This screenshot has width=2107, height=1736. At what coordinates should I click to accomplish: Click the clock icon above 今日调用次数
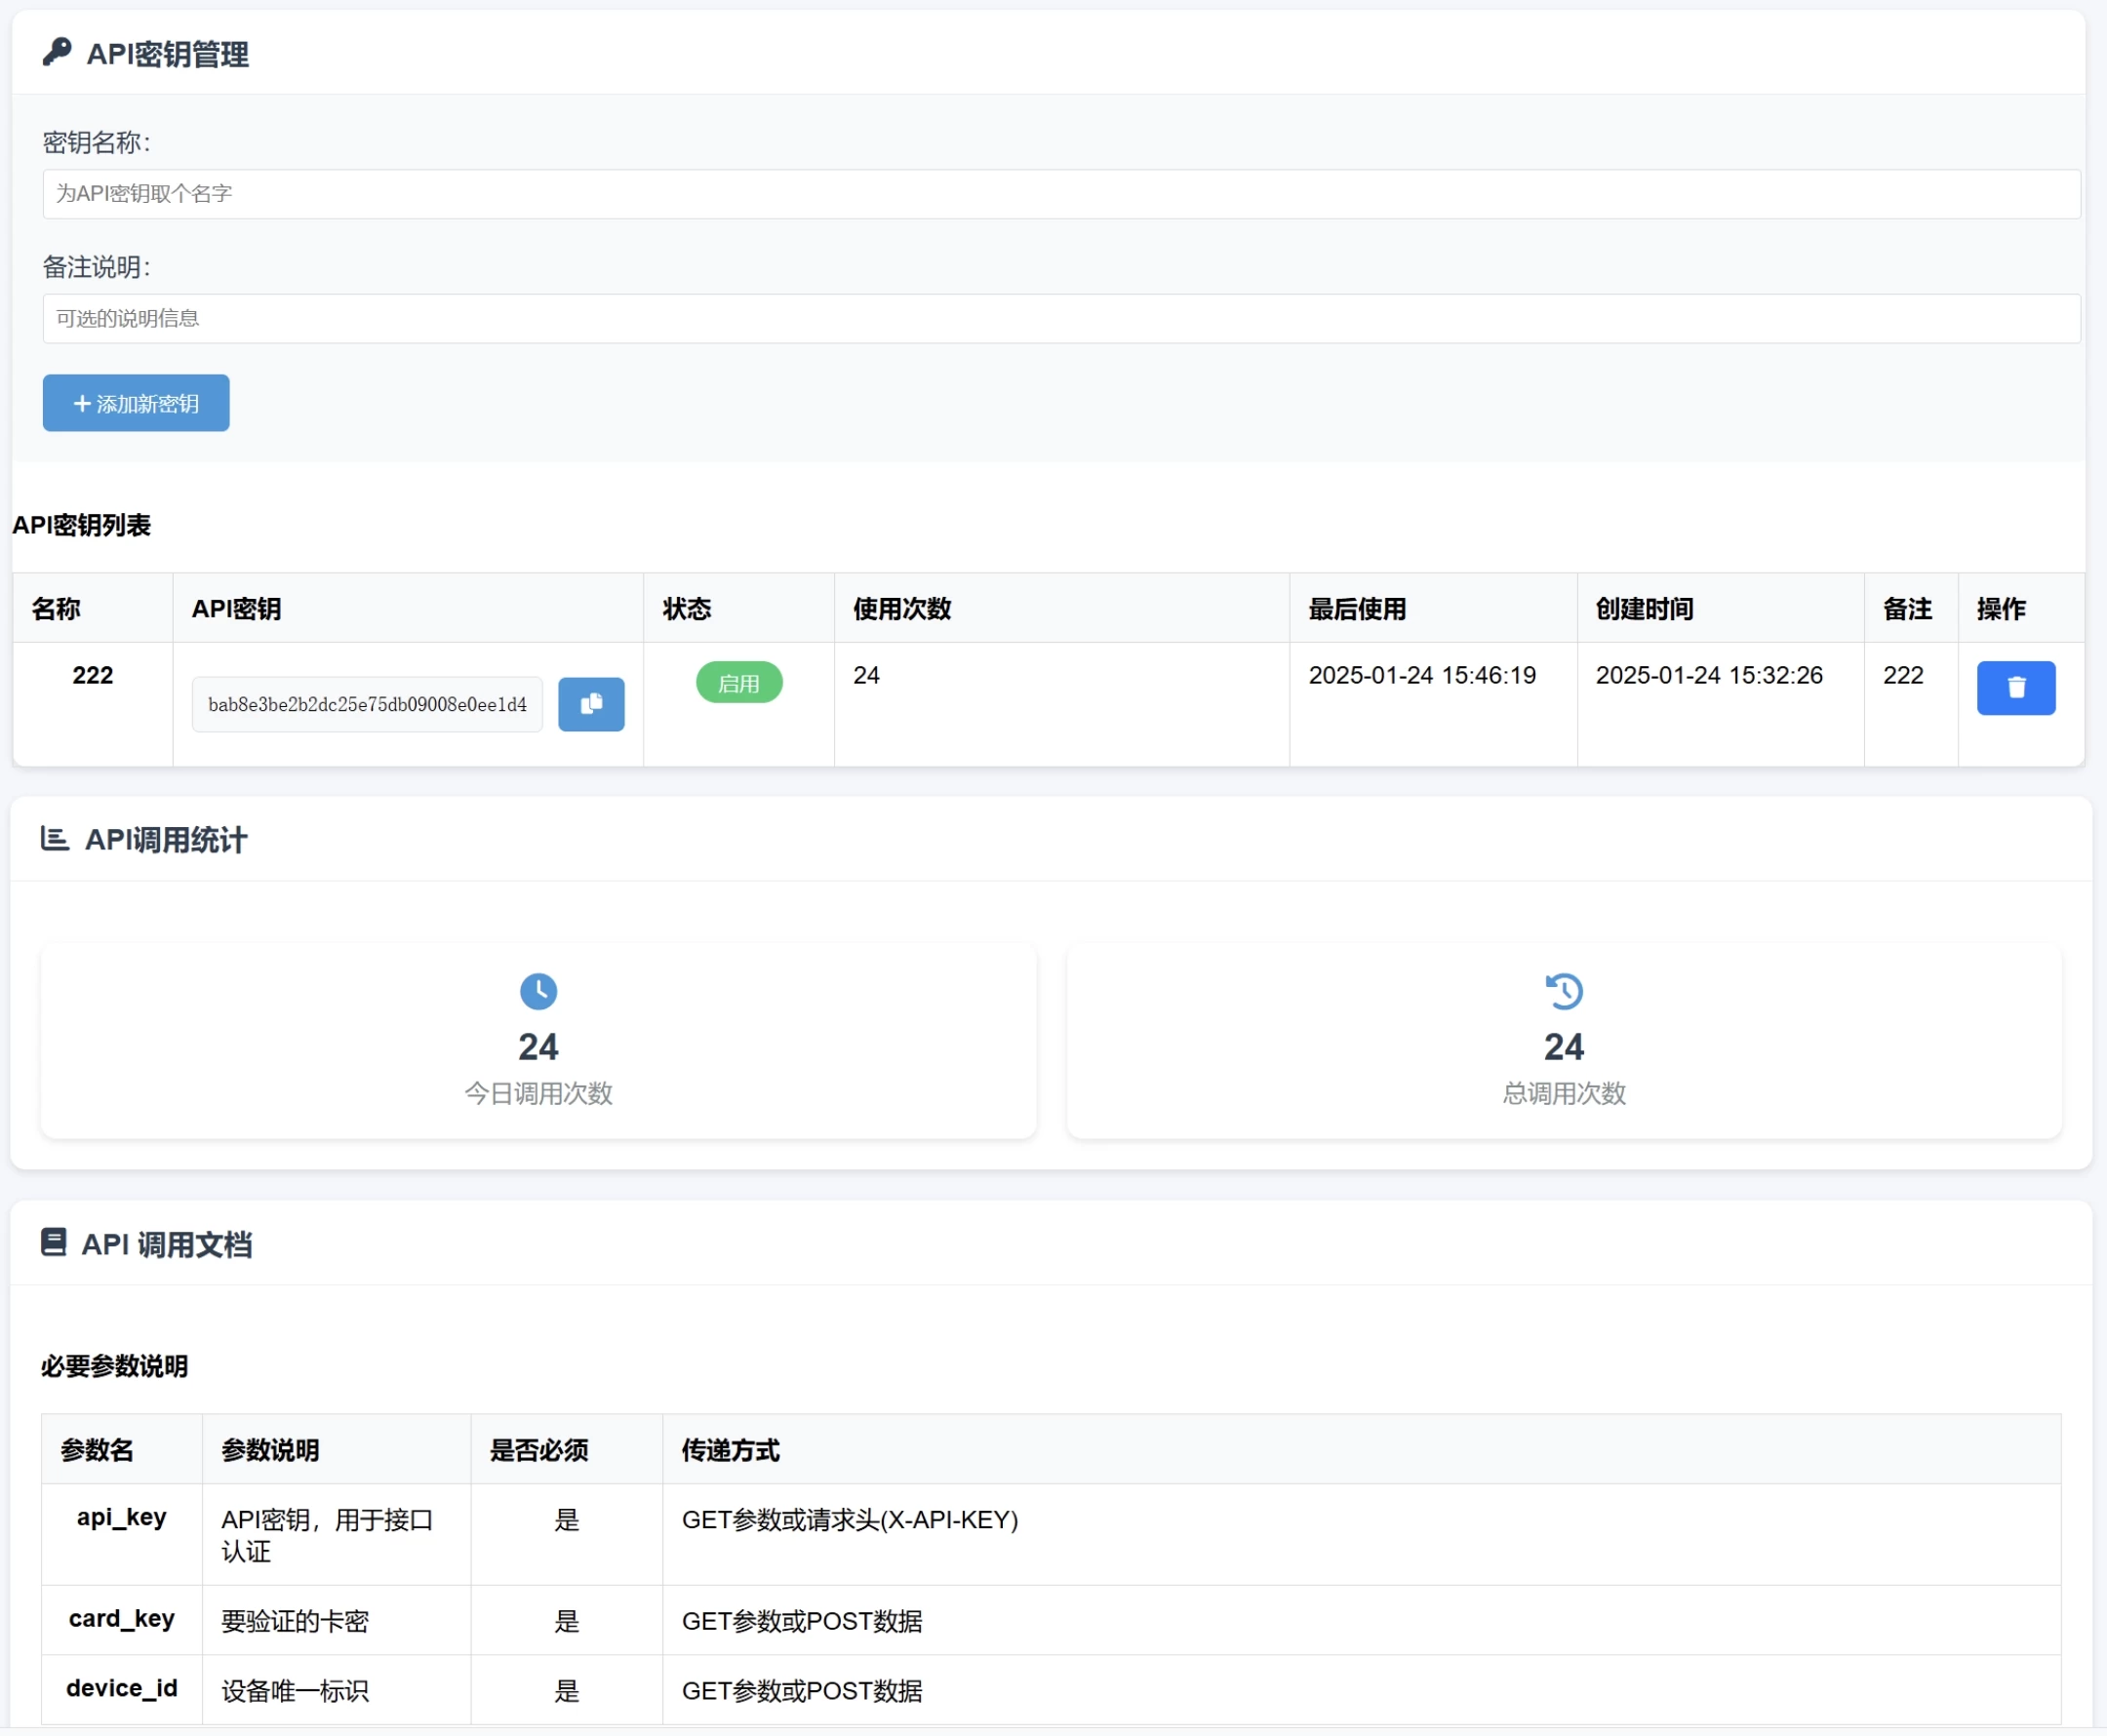click(539, 991)
